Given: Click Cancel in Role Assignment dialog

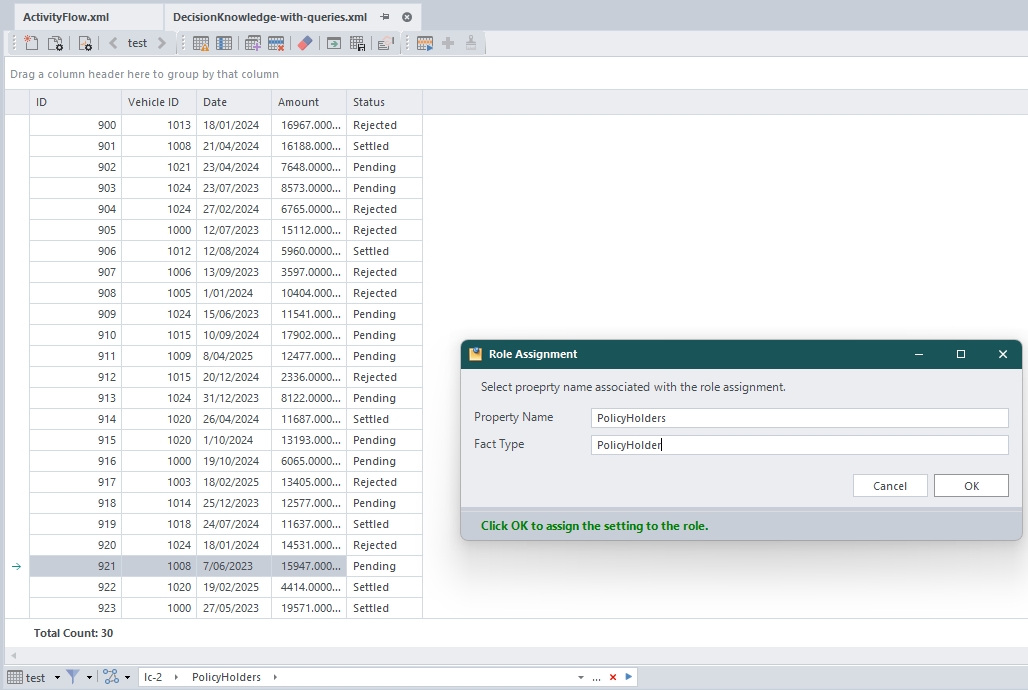Looking at the screenshot, I should point(890,486).
